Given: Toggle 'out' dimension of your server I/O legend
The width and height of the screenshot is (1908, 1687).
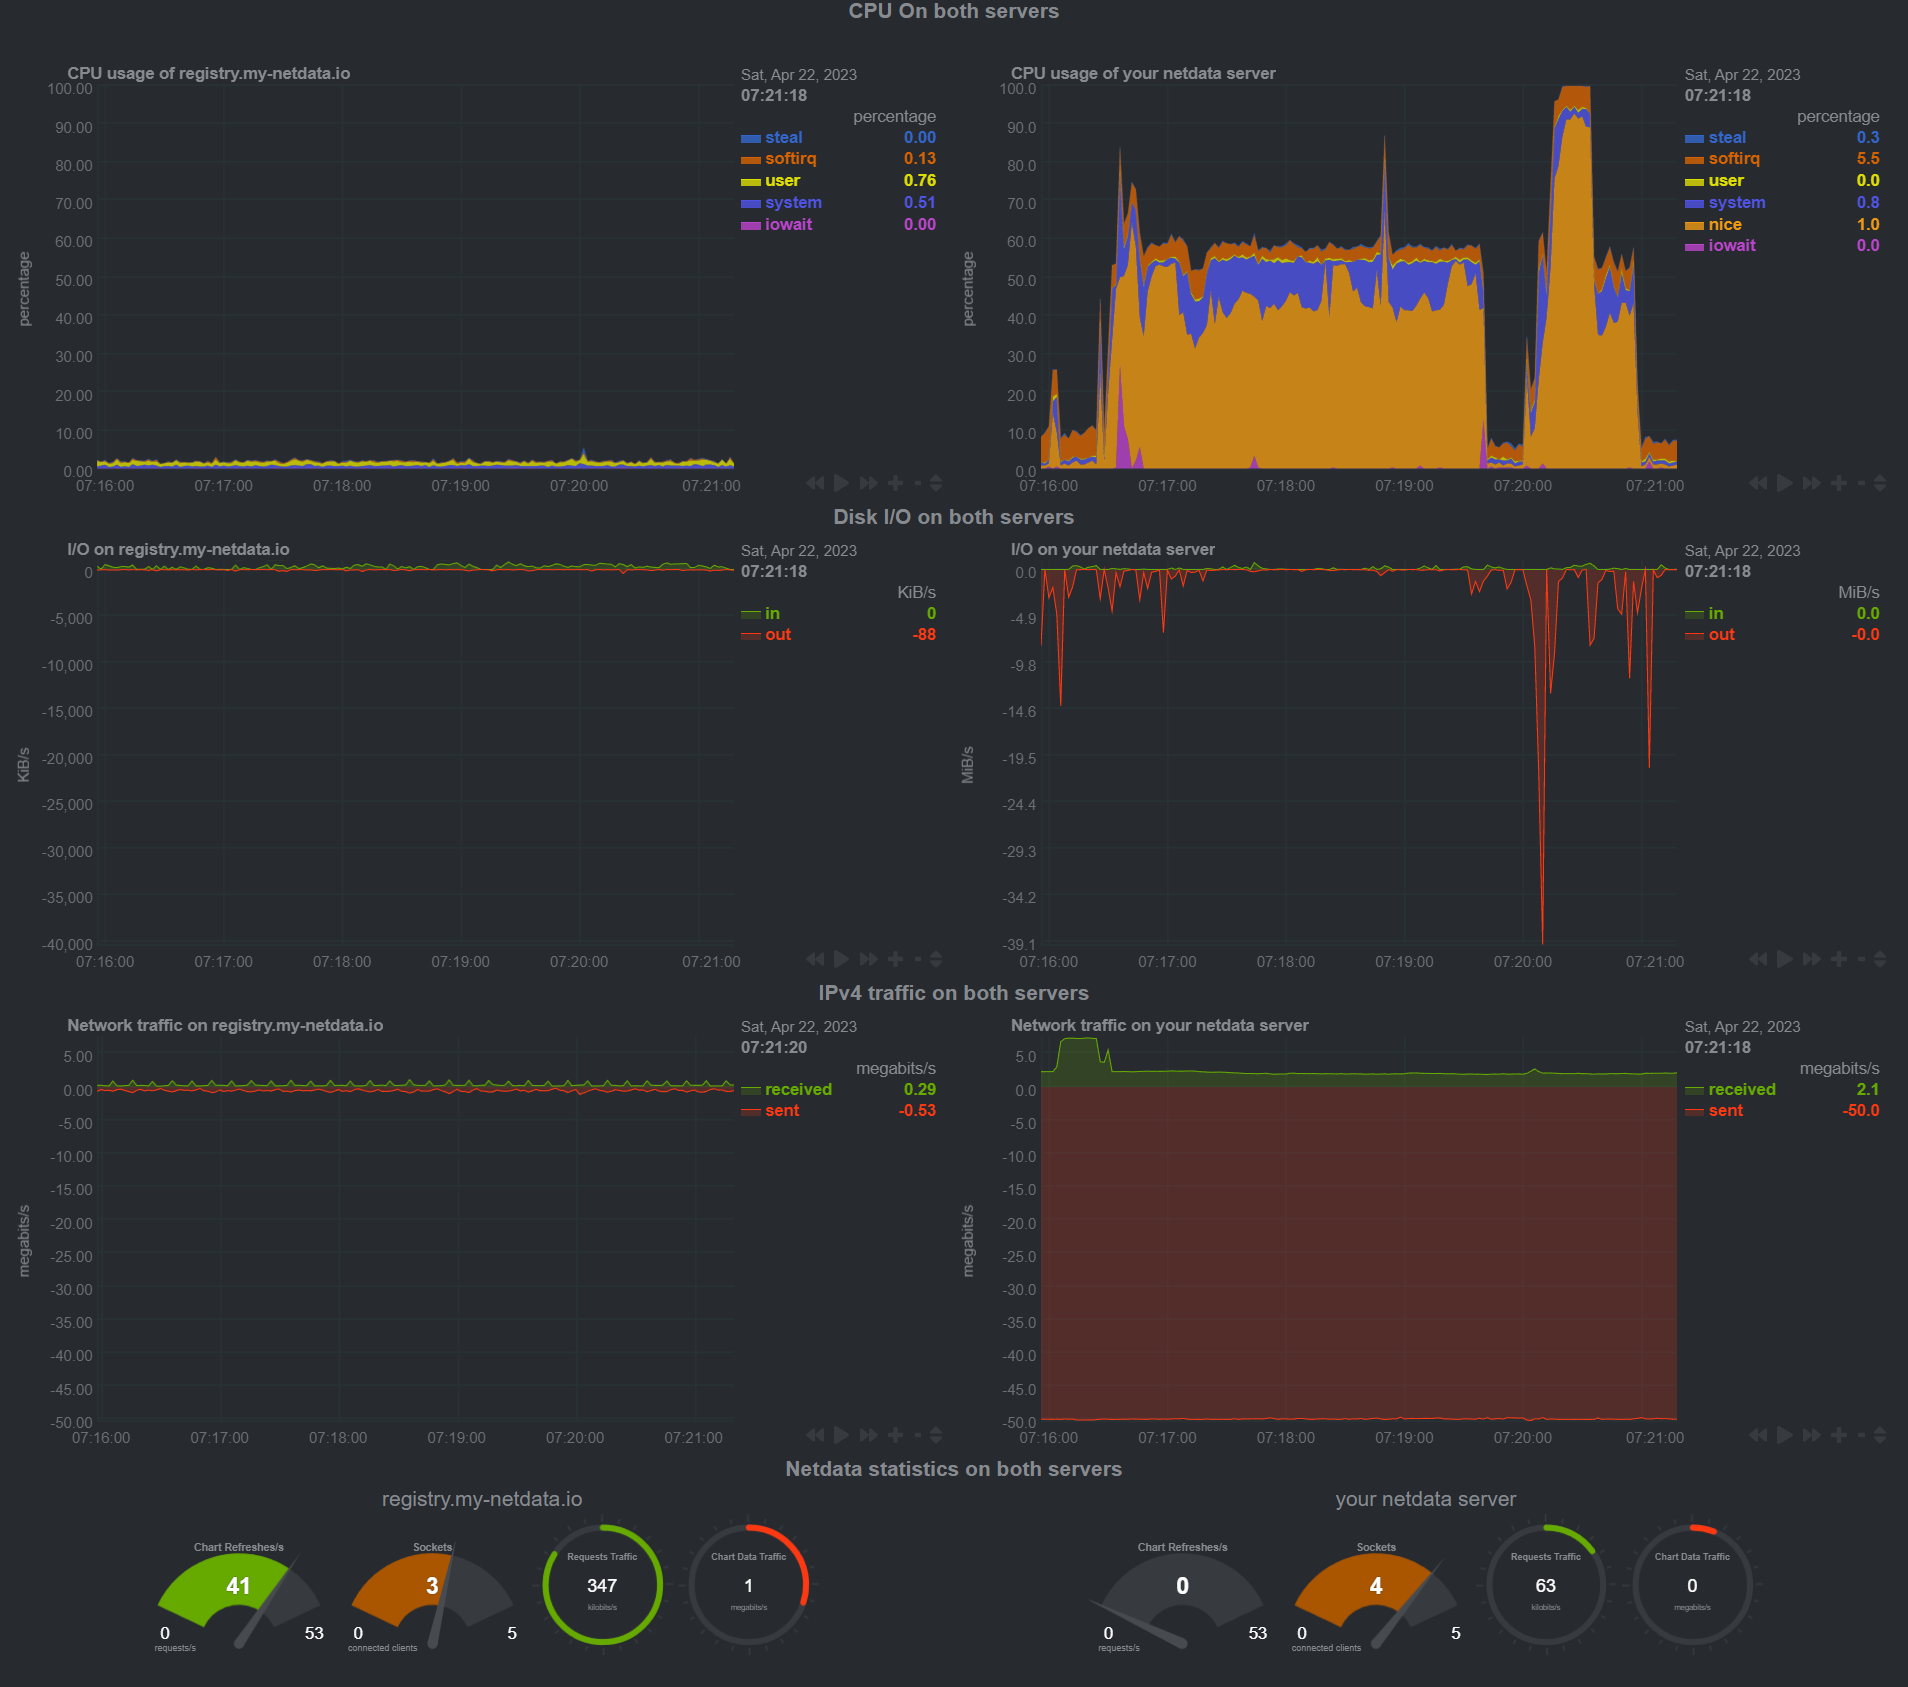Looking at the screenshot, I should coord(1721,635).
